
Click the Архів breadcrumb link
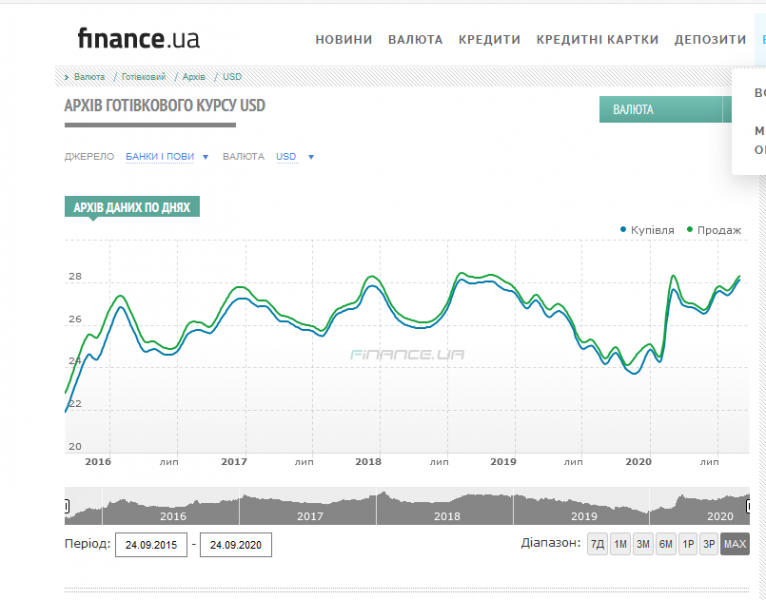click(x=194, y=76)
